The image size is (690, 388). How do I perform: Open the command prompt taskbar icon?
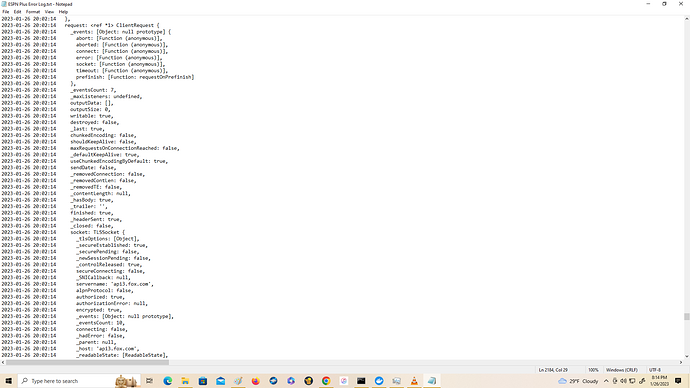[x=361, y=381]
